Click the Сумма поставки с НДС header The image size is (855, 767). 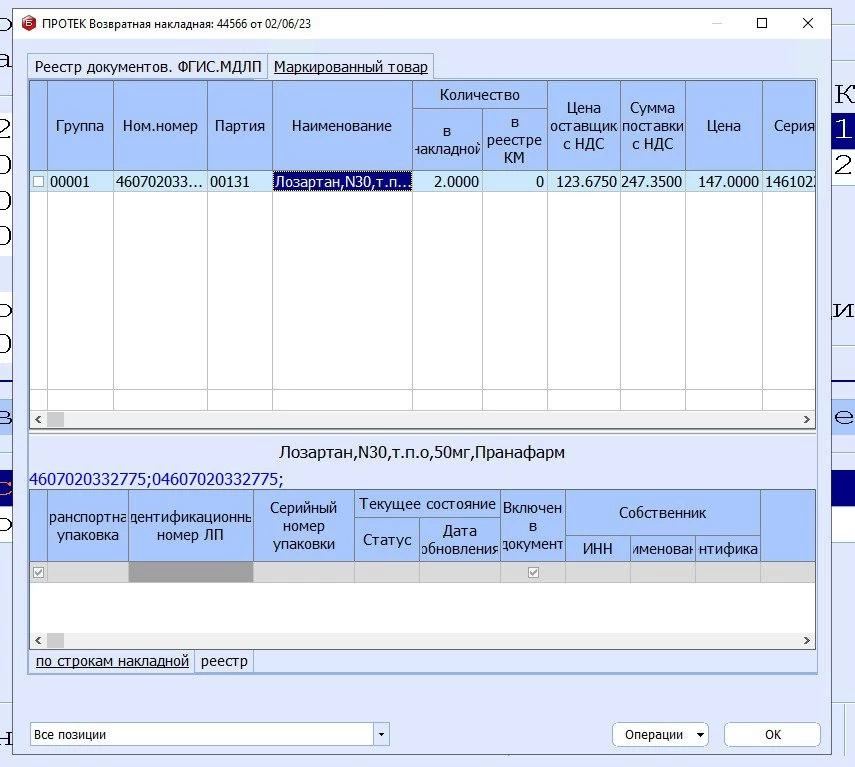click(653, 126)
